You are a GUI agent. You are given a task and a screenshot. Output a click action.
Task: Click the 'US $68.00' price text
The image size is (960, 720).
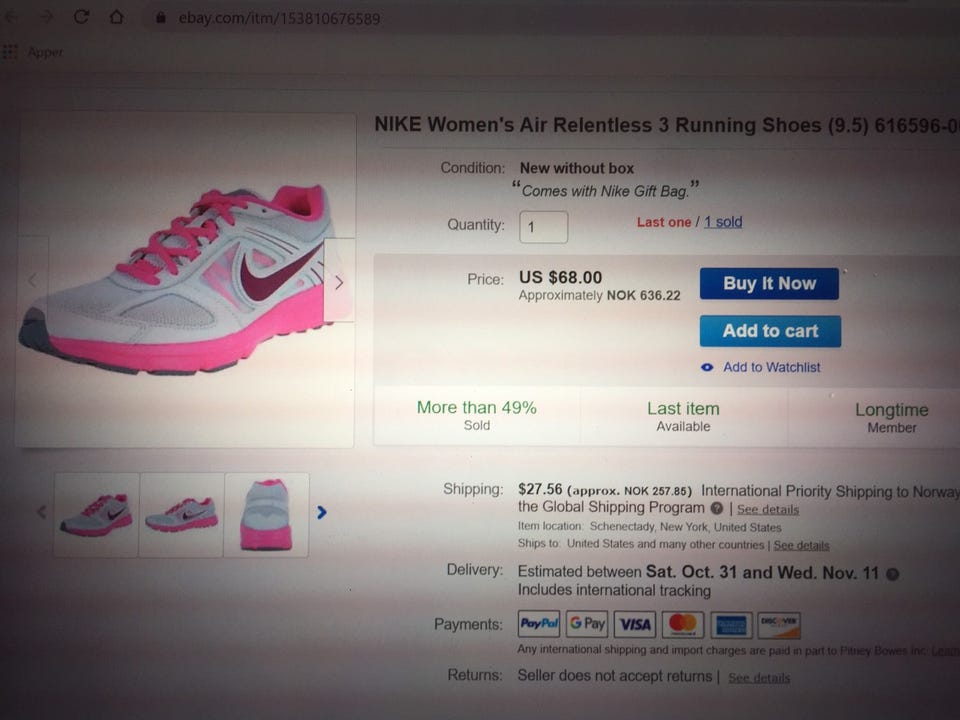click(561, 277)
